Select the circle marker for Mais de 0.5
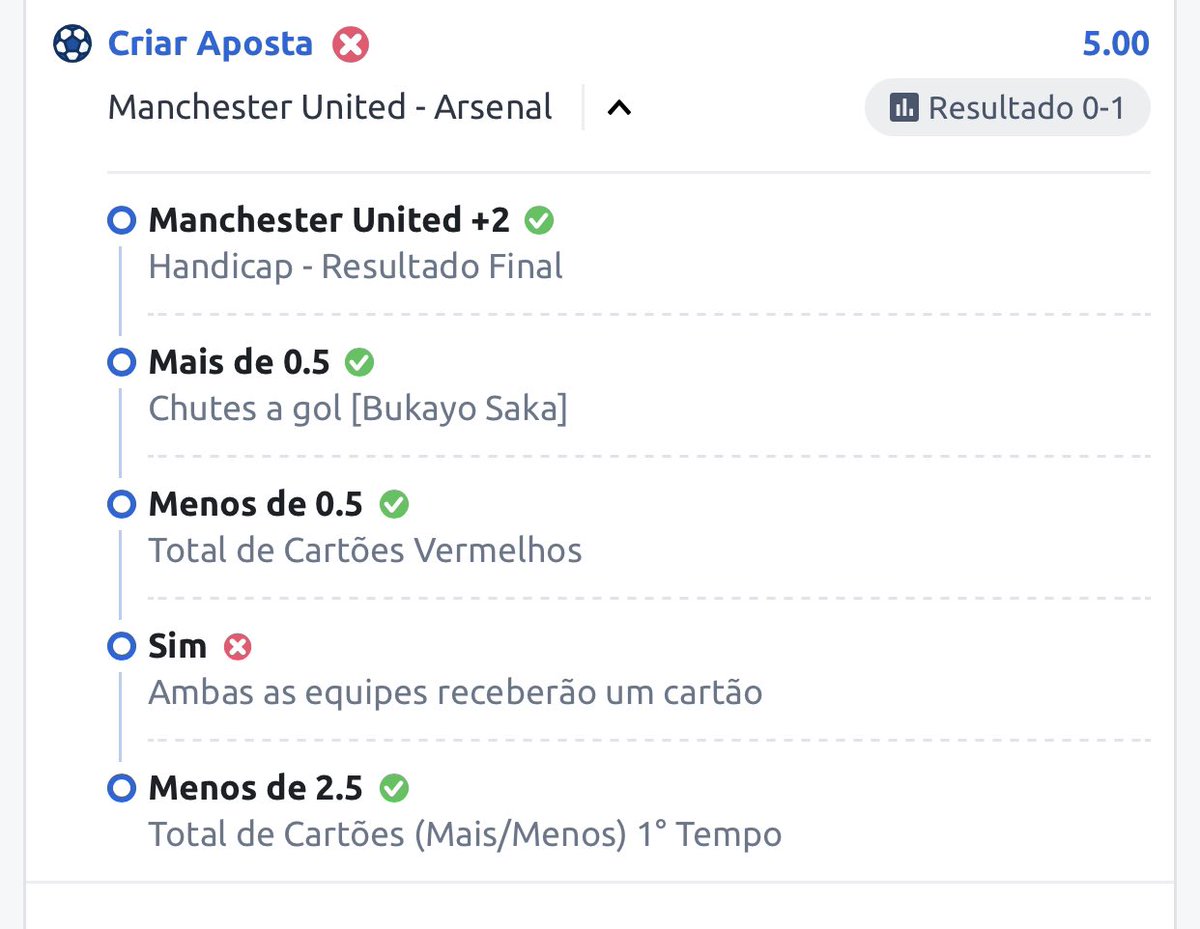The width and height of the screenshot is (1200, 929). (x=121, y=362)
